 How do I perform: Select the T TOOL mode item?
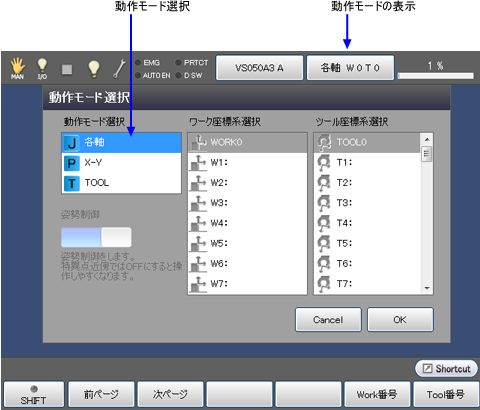(121, 183)
